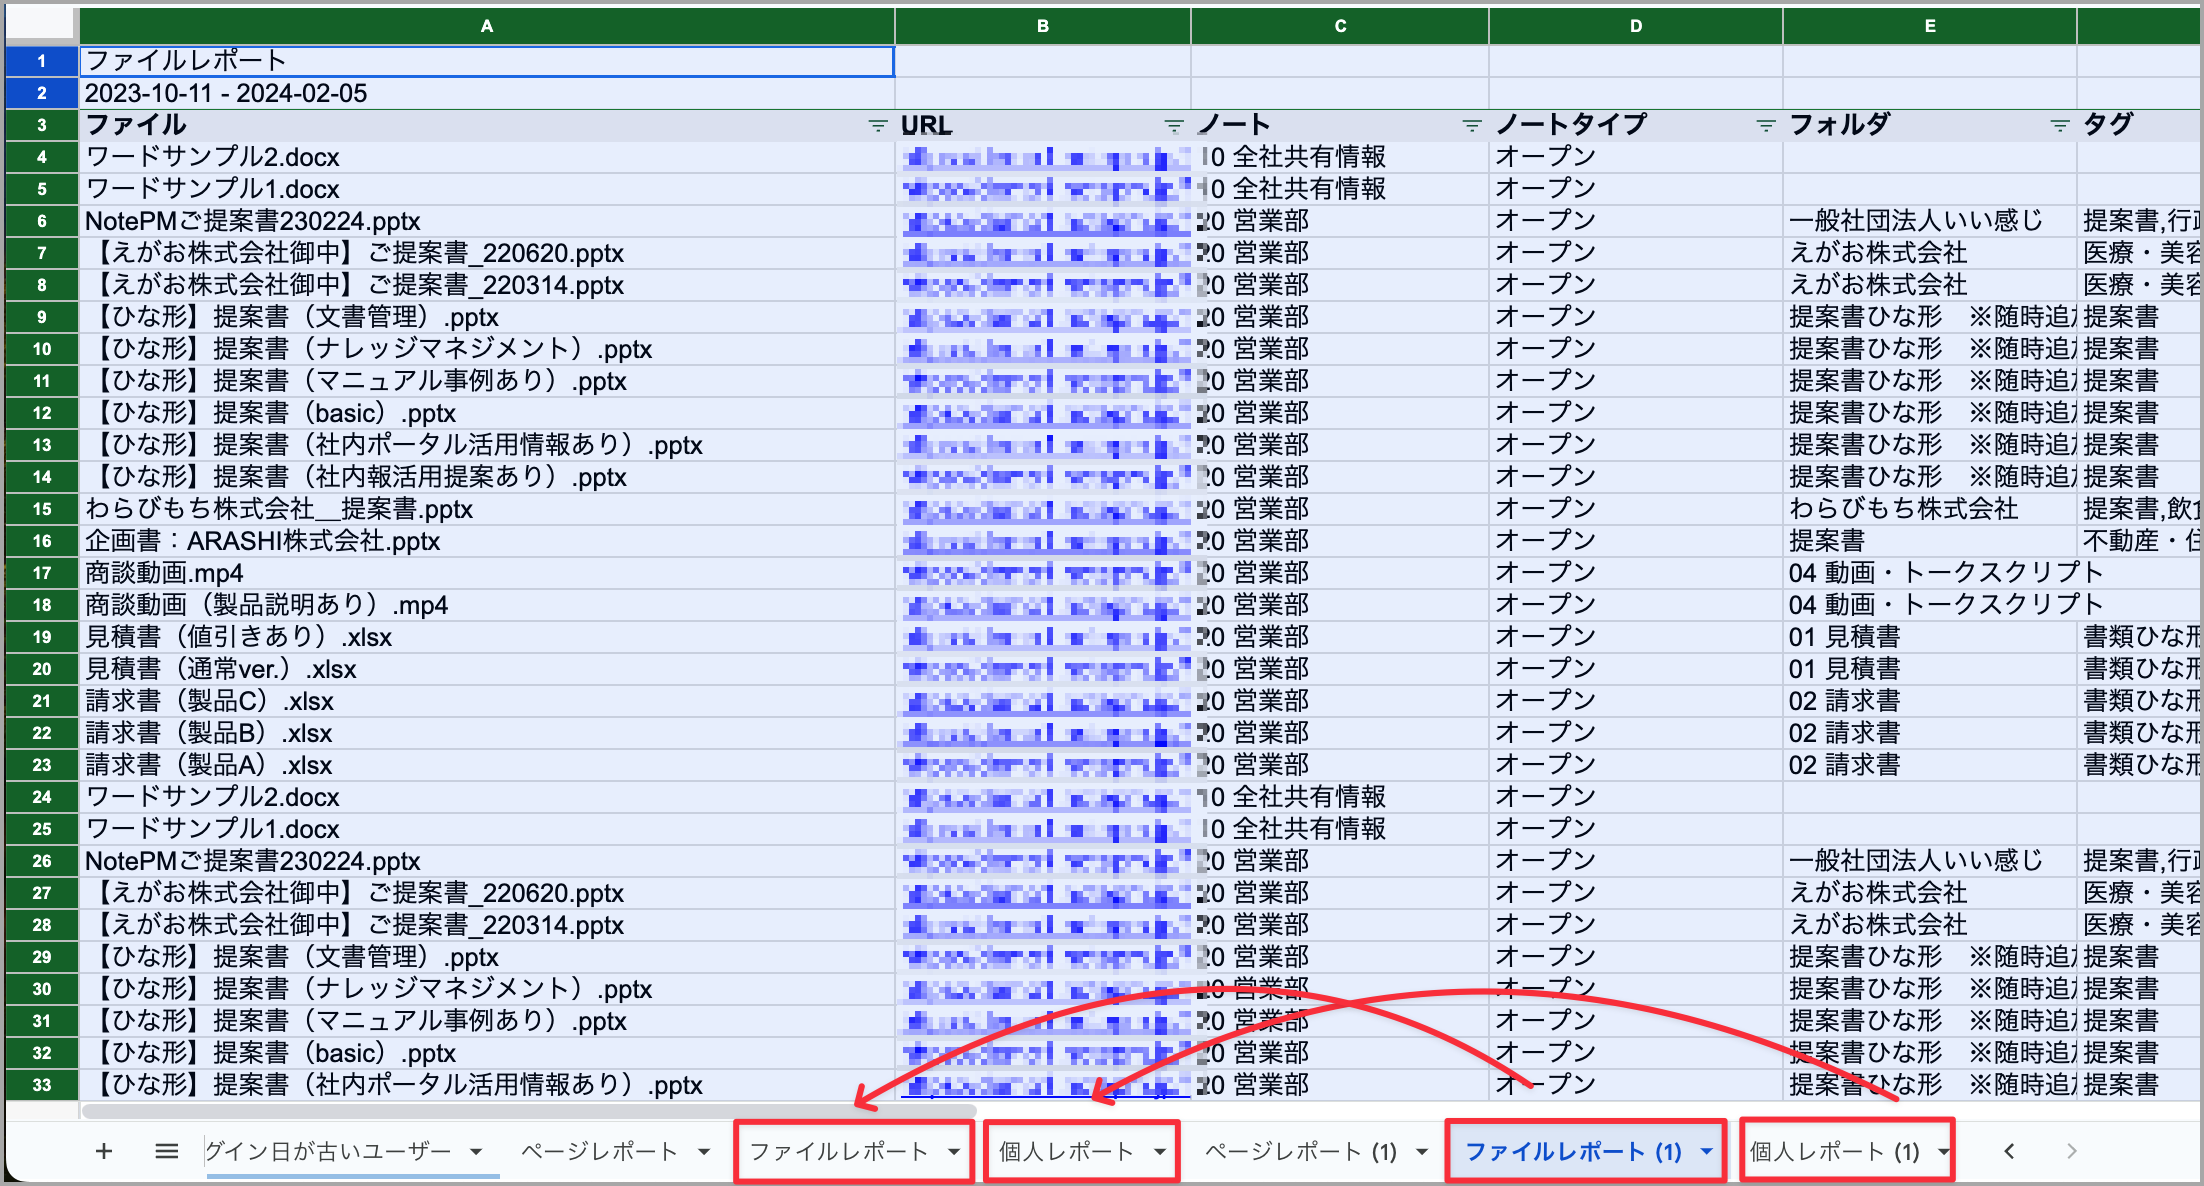The height and width of the screenshot is (1186, 2204).
Task: Select column D header
Action: [x=1636, y=26]
